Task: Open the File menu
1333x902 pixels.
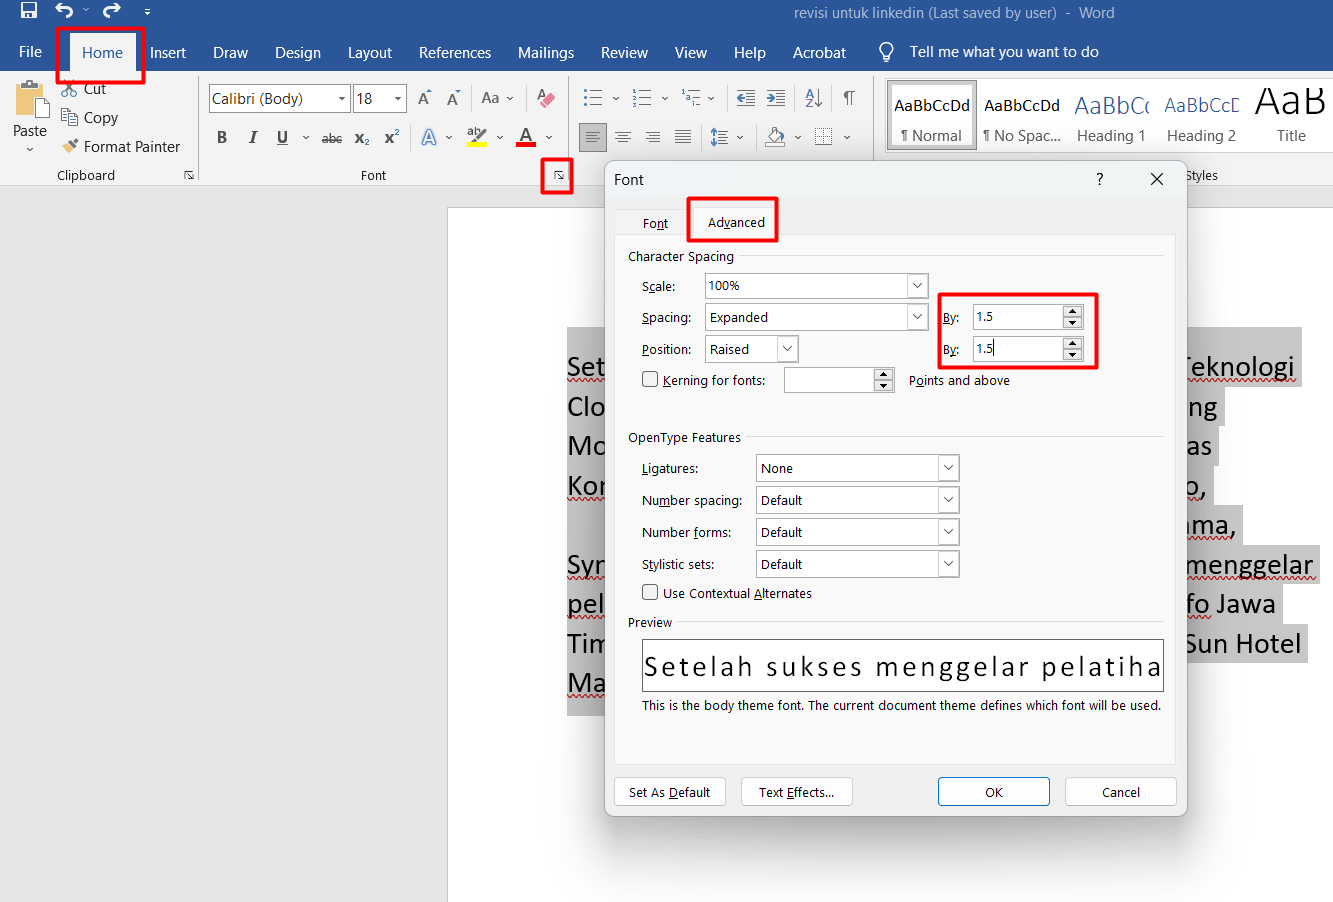Action: (x=31, y=52)
